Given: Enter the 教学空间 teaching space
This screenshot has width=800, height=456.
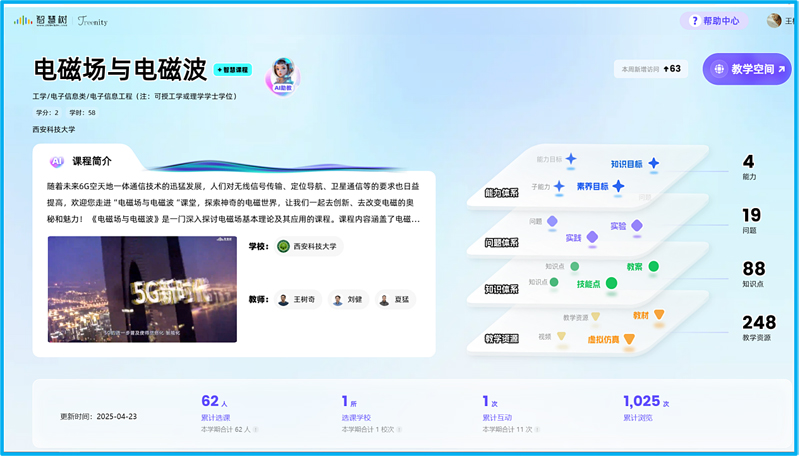Looking at the screenshot, I should [747, 69].
